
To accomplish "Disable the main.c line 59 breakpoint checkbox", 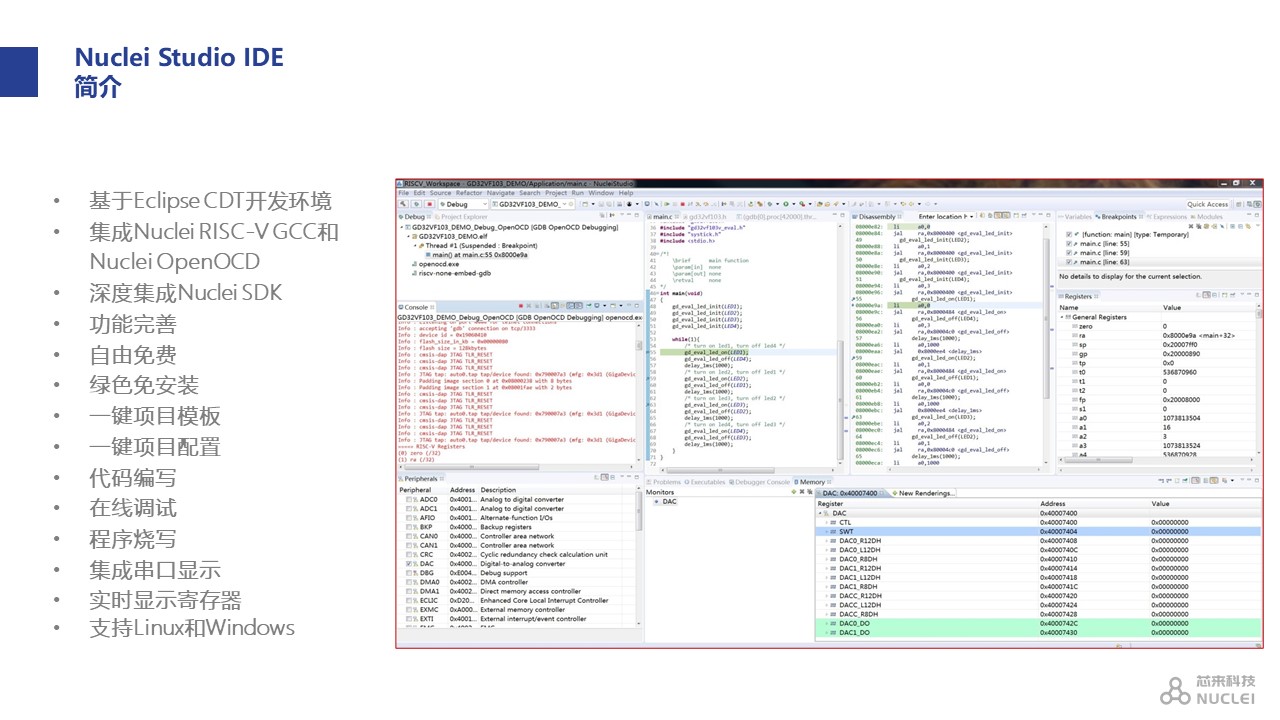I will pyautogui.click(x=1069, y=252).
